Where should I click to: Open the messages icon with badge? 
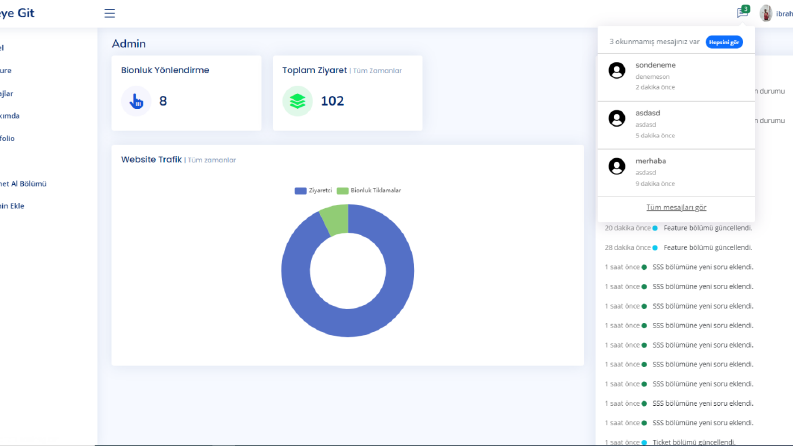click(x=742, y=12)
